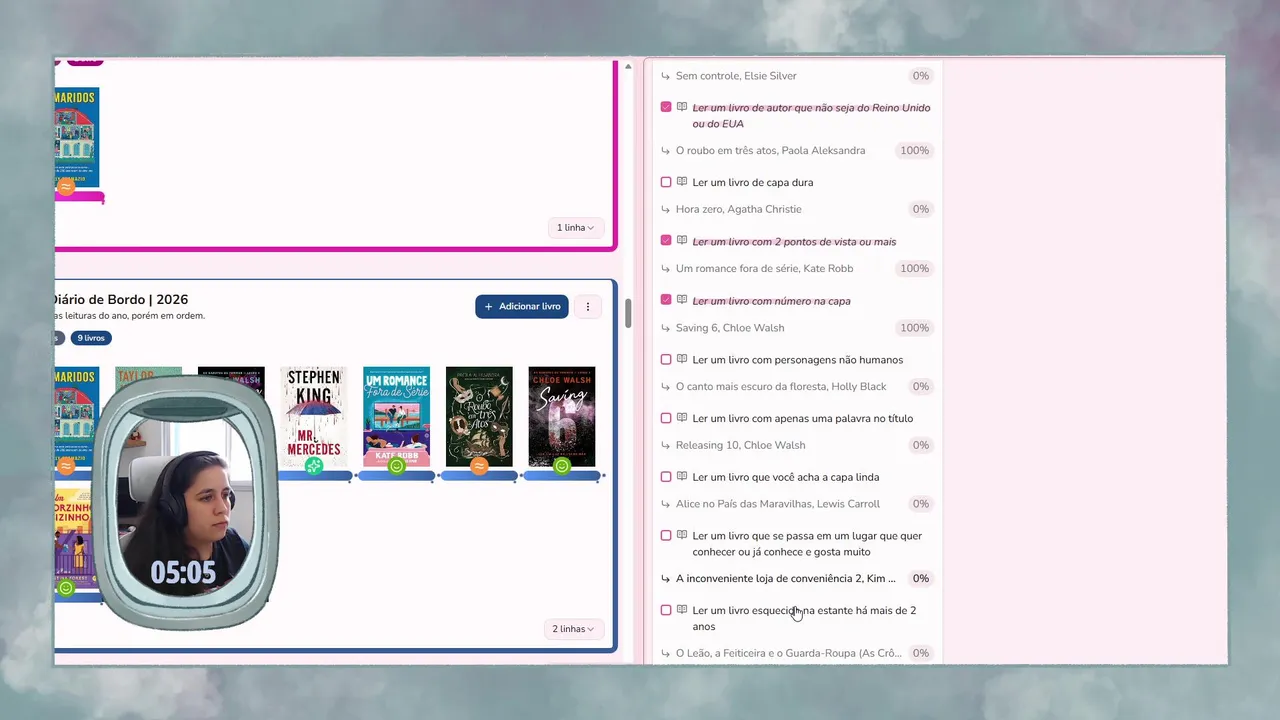This screenshot has width=1280, height=720.
Task: Click the shelves panel scroll-up arrow
Action: pos(629,67)
